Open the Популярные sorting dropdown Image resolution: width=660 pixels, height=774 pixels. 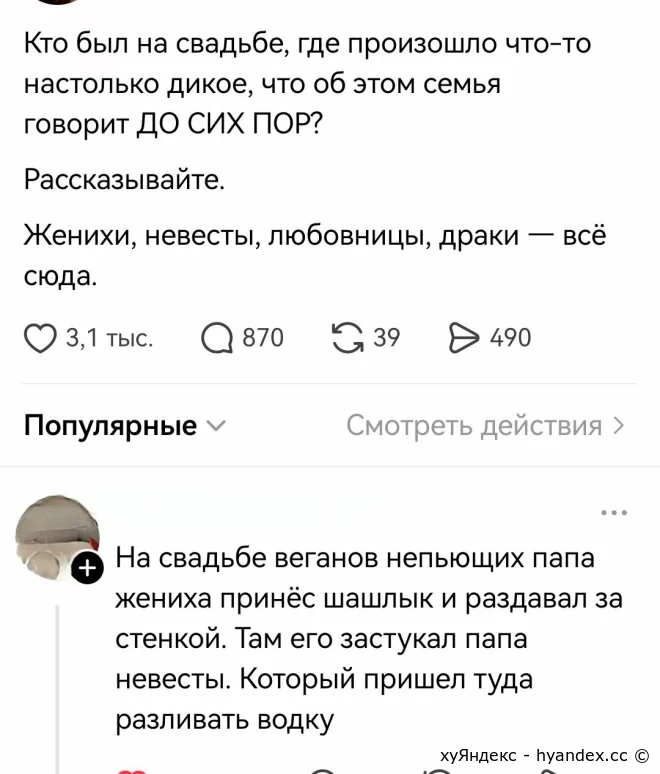[x=125, y=426]
